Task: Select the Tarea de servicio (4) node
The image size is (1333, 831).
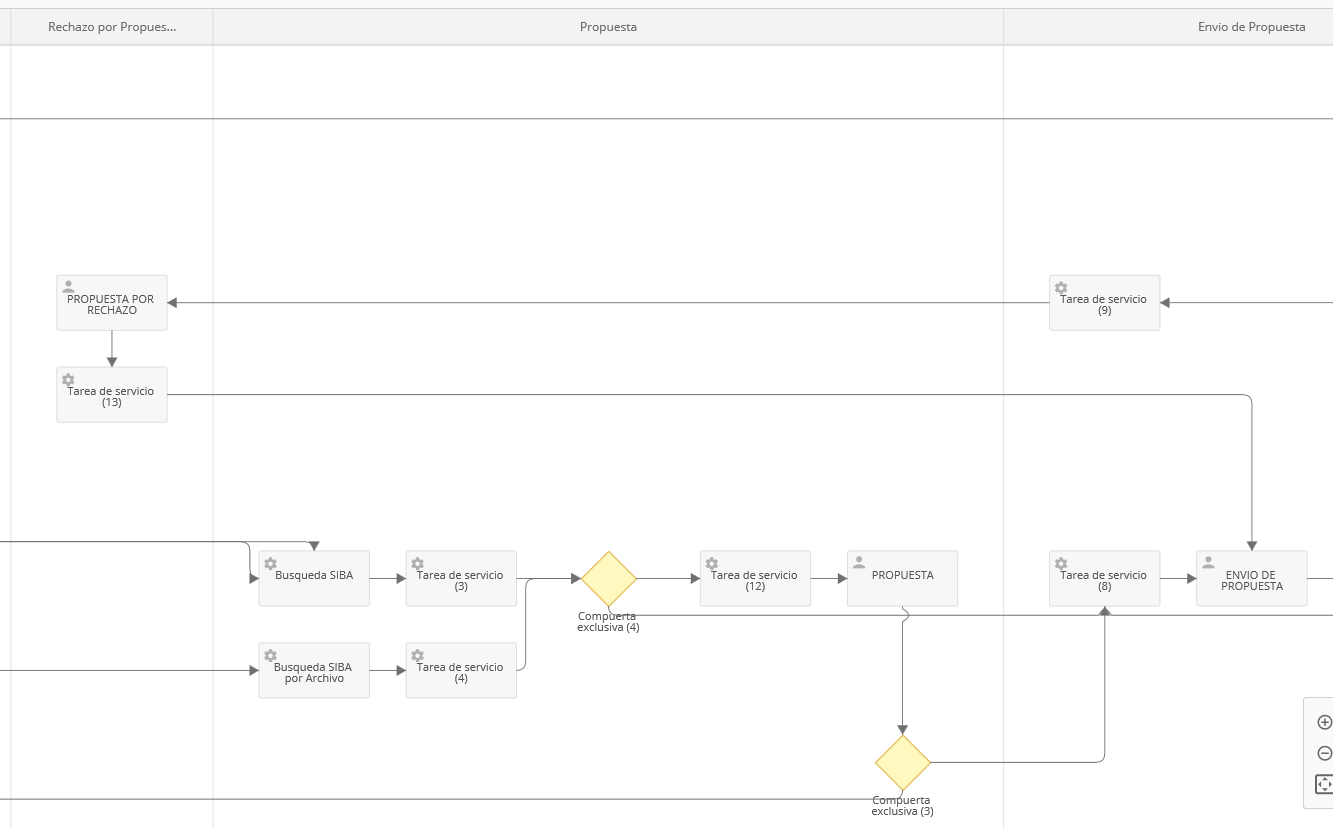Action: click(461, 671)
